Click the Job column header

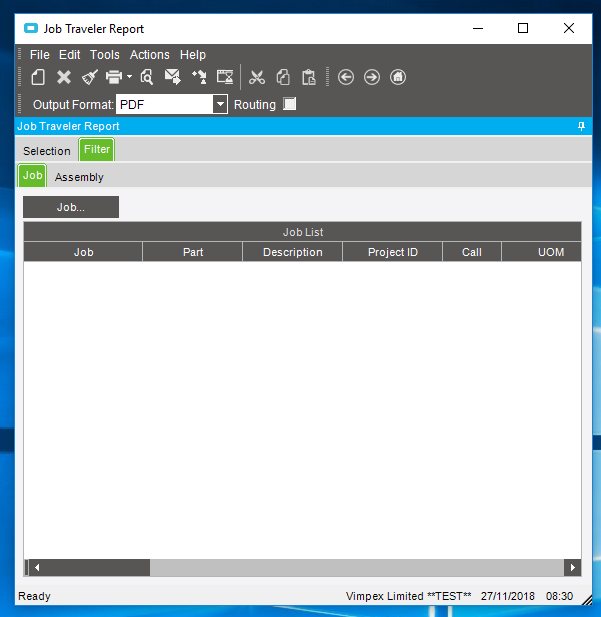click(83, 252)
